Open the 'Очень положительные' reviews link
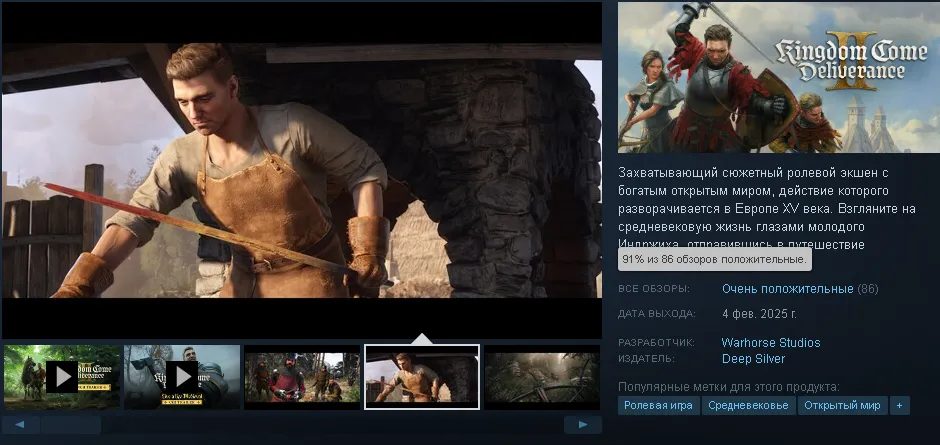The image size is (940, 445). pos(788,289)
